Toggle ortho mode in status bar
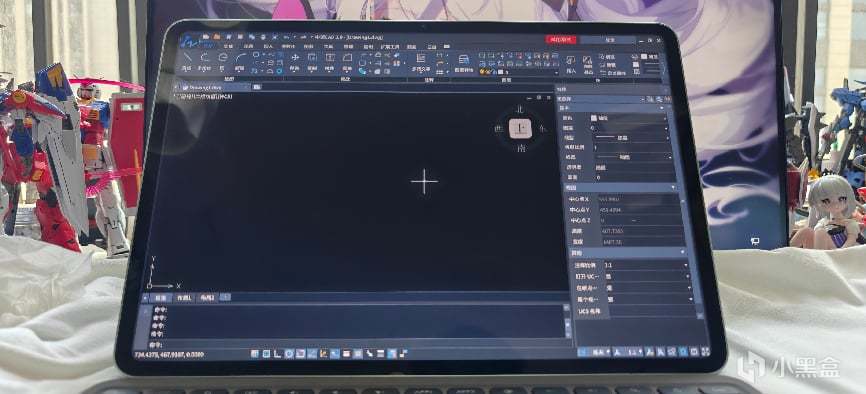 278,354
